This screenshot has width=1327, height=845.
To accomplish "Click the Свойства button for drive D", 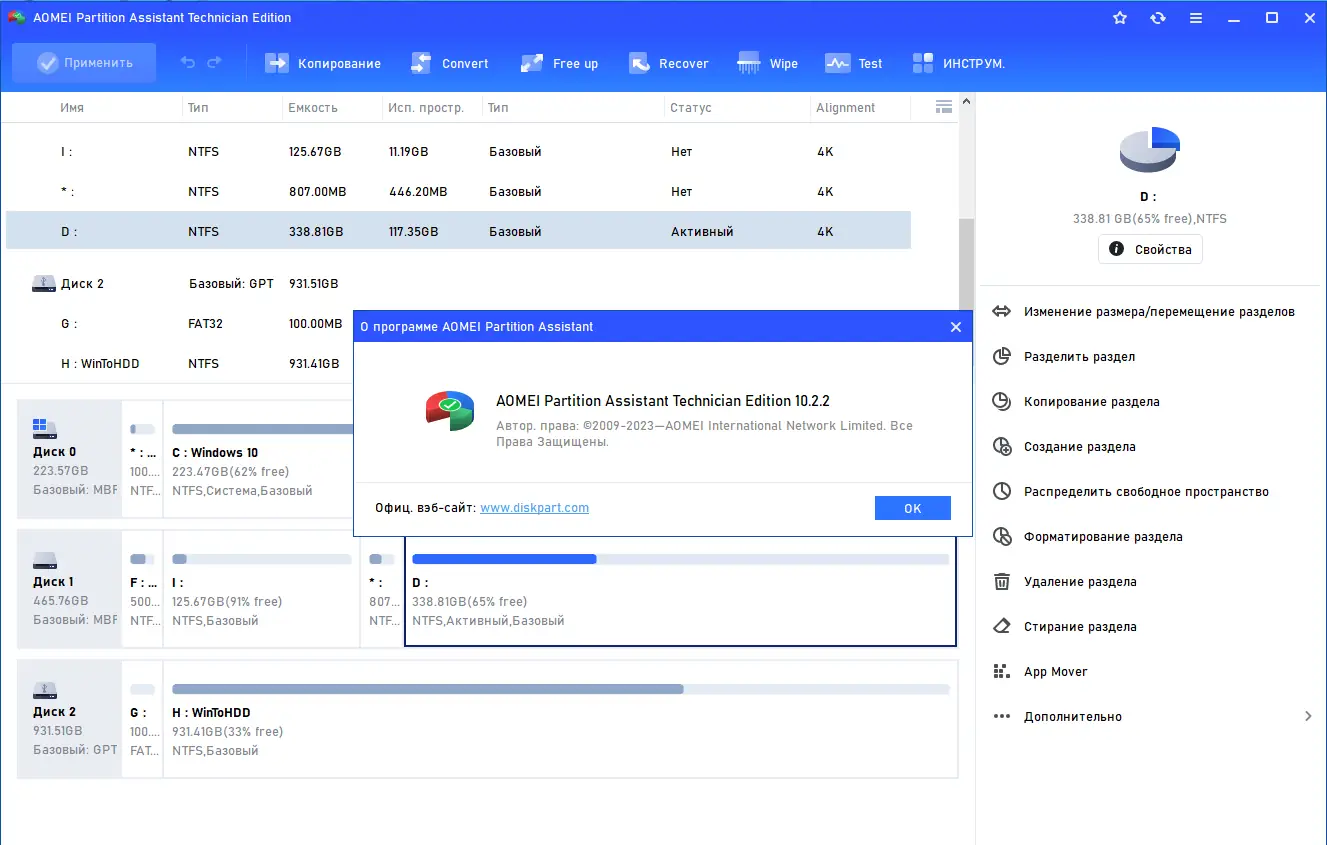I will click(x=1150, y=249).
